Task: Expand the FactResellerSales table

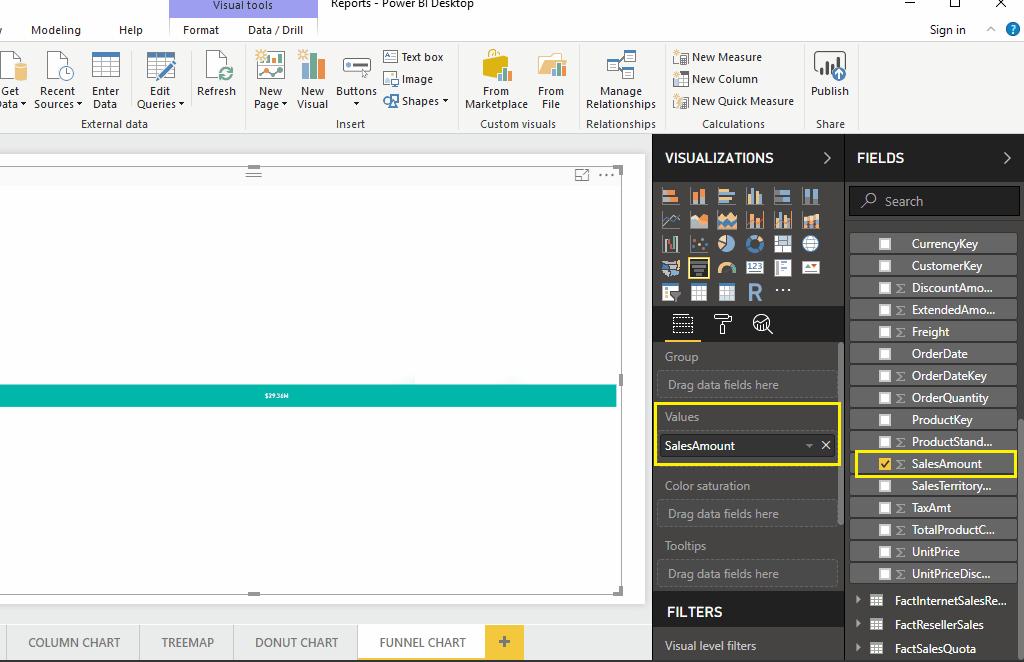Action: pyautogui.click(x=859, y=624)
